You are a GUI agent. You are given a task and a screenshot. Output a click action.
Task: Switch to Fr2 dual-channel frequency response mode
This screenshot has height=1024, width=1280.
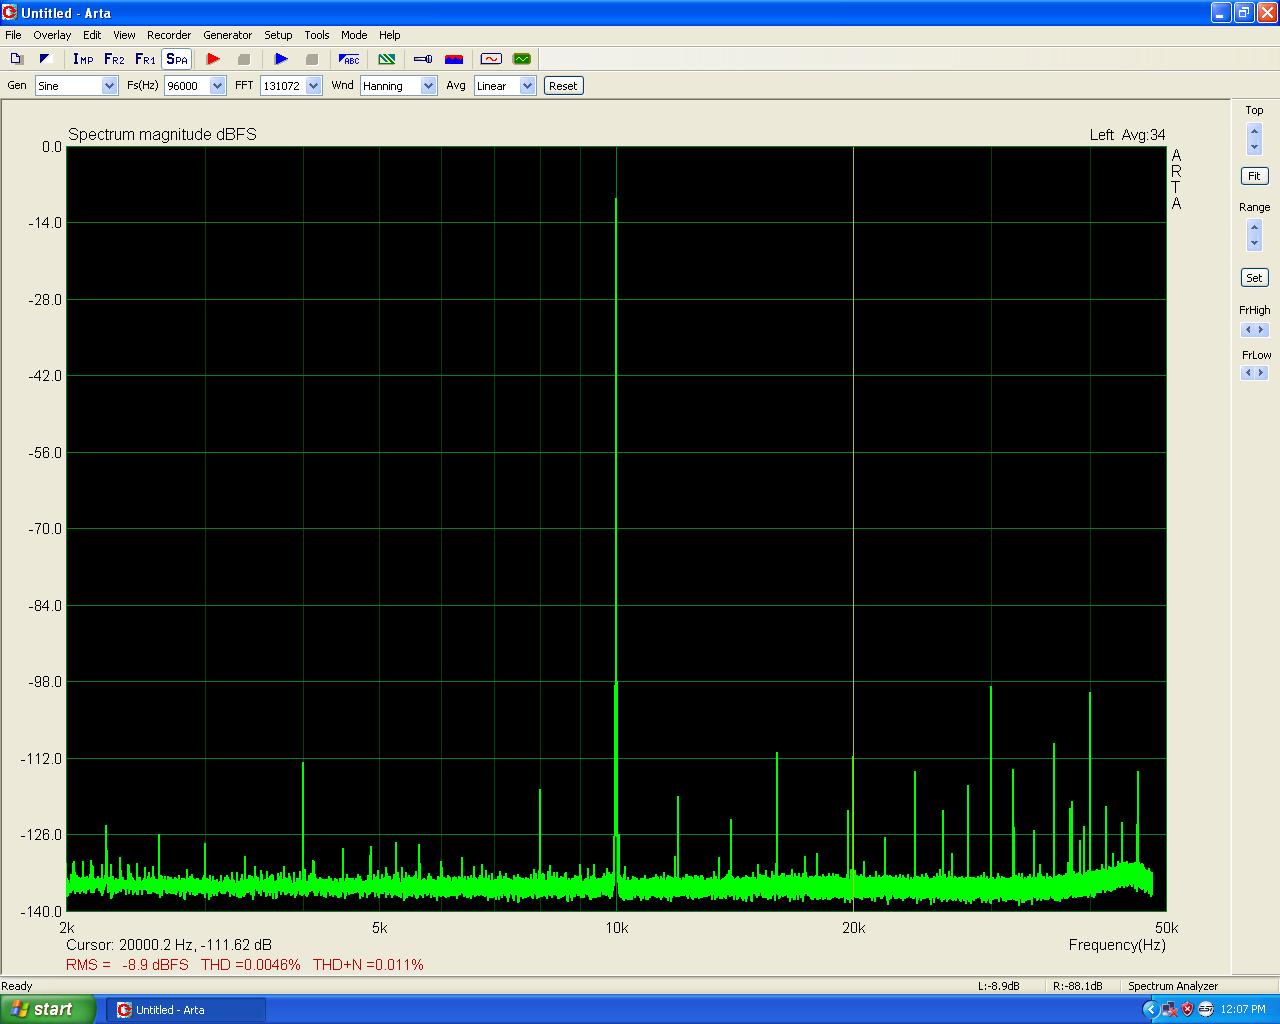(x=114, y=59)
